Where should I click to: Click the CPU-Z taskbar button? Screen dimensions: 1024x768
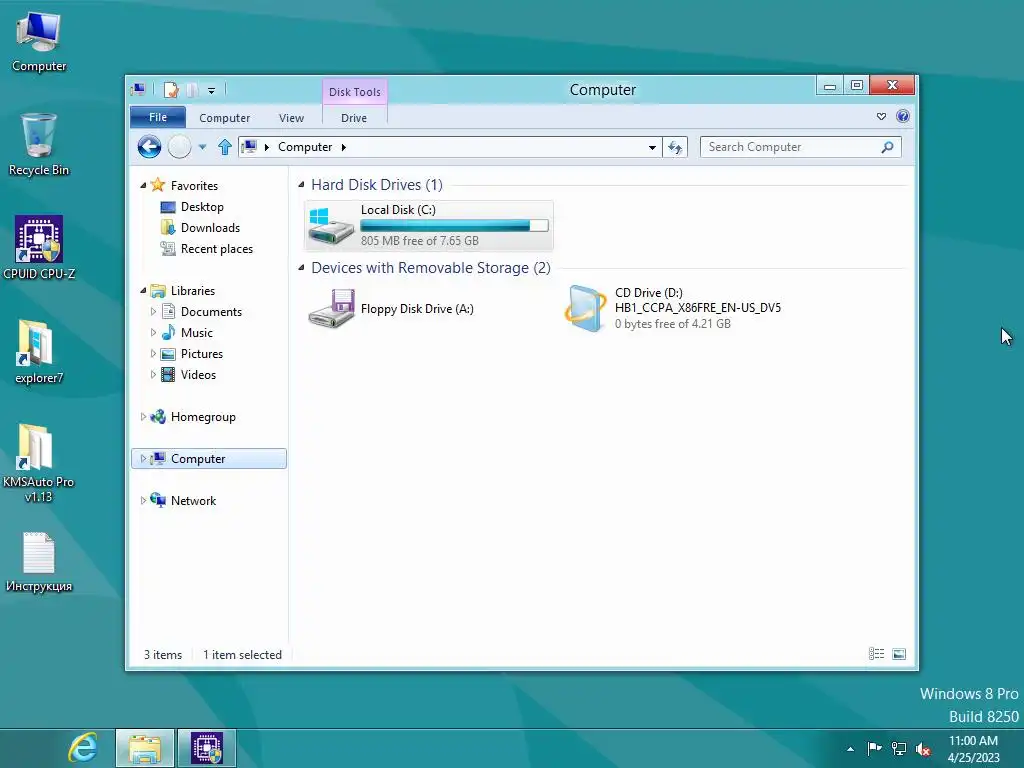[x=207, y=748]
